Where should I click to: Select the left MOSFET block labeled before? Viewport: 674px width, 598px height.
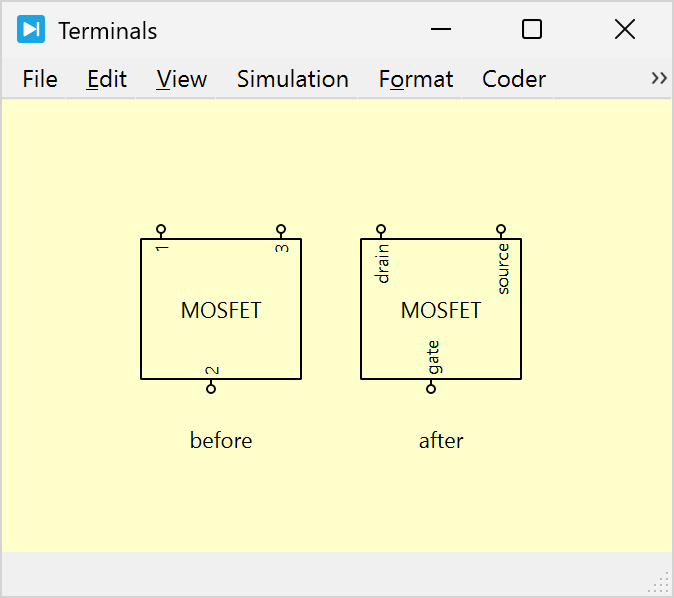click(x=221, y=330)
